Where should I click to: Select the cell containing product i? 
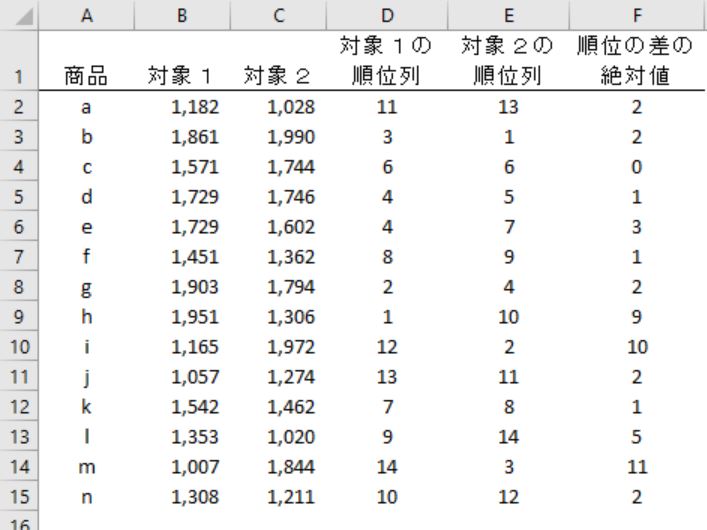[x=86, y=346]
